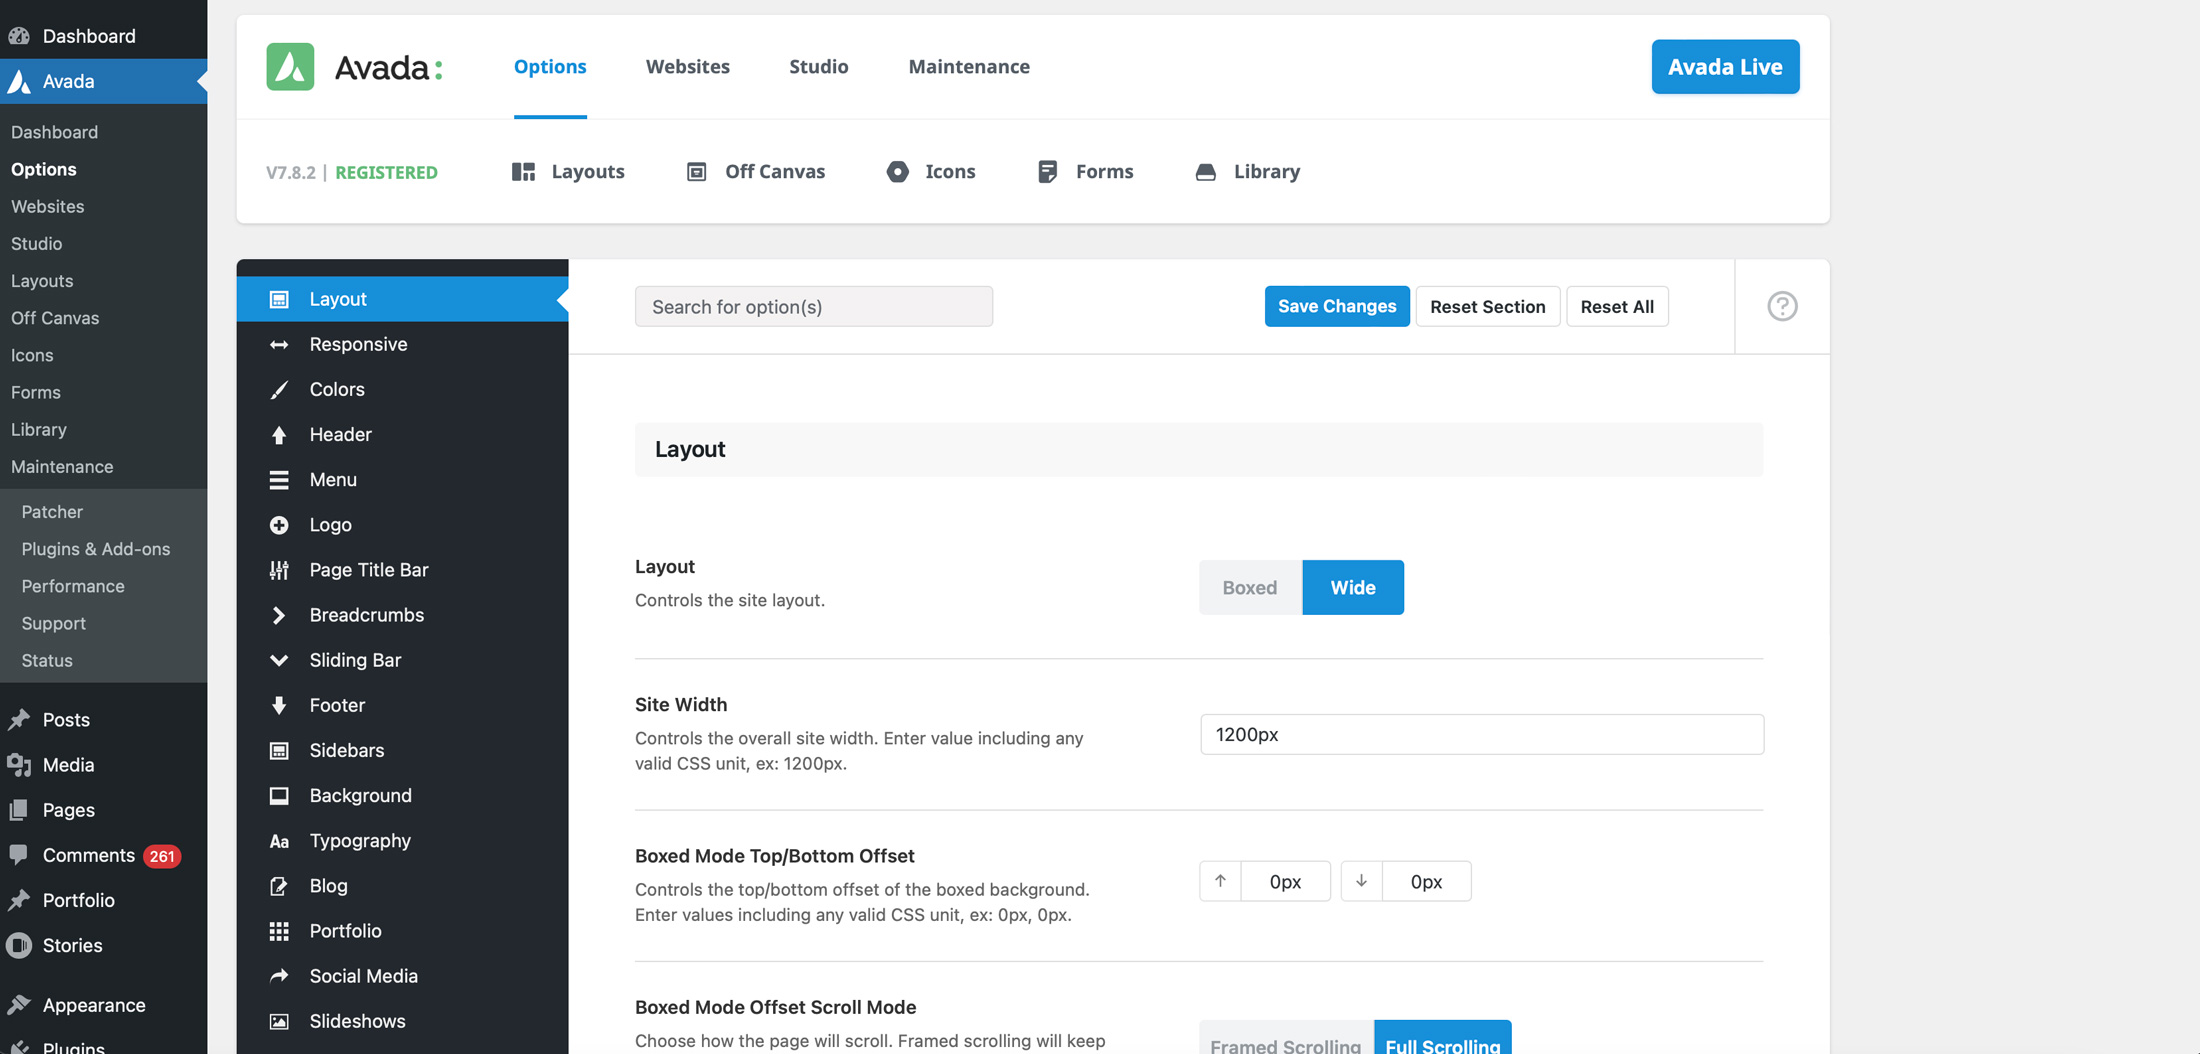Select the Wide layout option
Viewport: 2200px width, 1054px height.
click(x=1353, y=587)
